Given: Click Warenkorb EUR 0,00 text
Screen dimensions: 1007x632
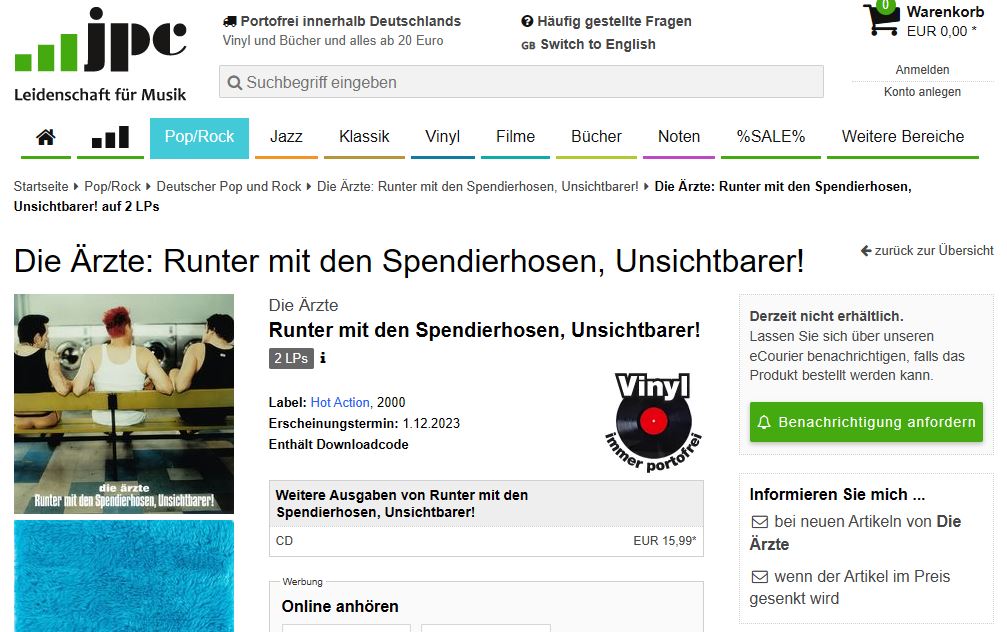Looking at the screenshot, I should tap(945, 22).
